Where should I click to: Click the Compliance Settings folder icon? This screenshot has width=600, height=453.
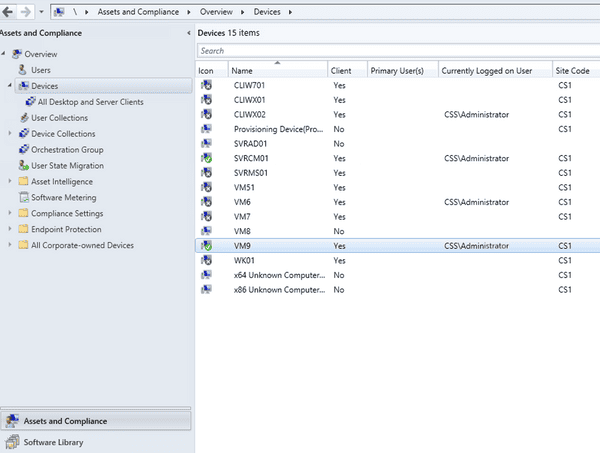[23, 213]
